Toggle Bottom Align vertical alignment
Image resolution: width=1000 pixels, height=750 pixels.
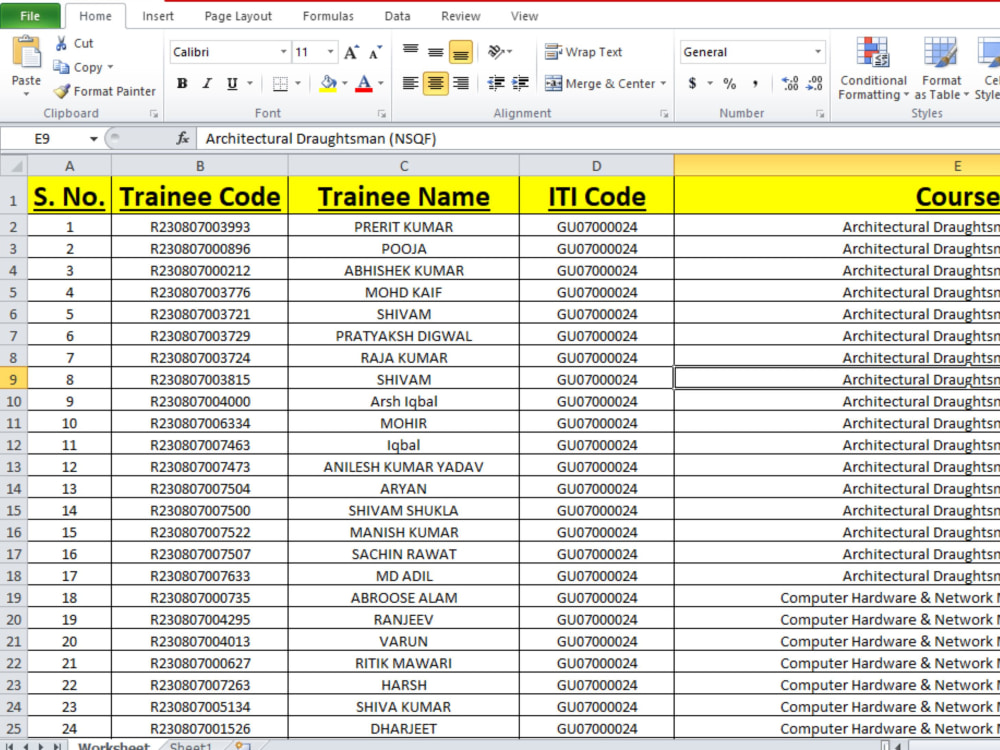[460, 52]
